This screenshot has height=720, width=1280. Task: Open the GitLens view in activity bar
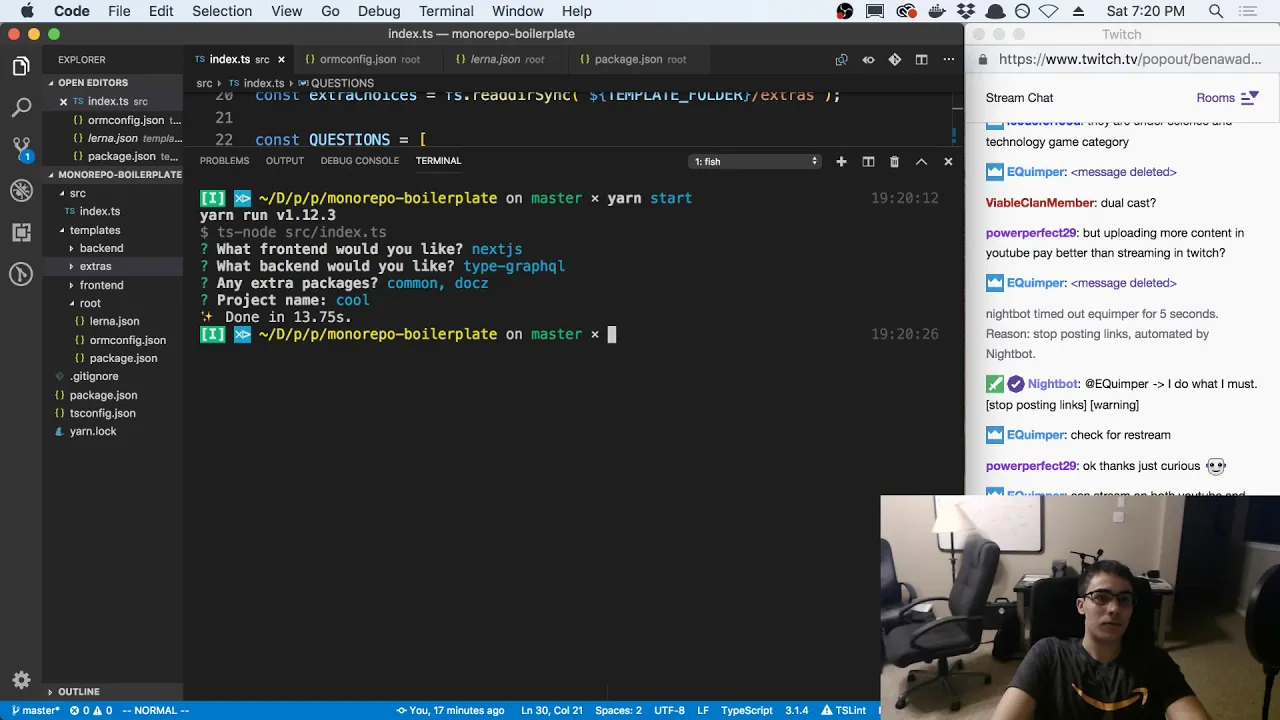[x=21, y=274]
